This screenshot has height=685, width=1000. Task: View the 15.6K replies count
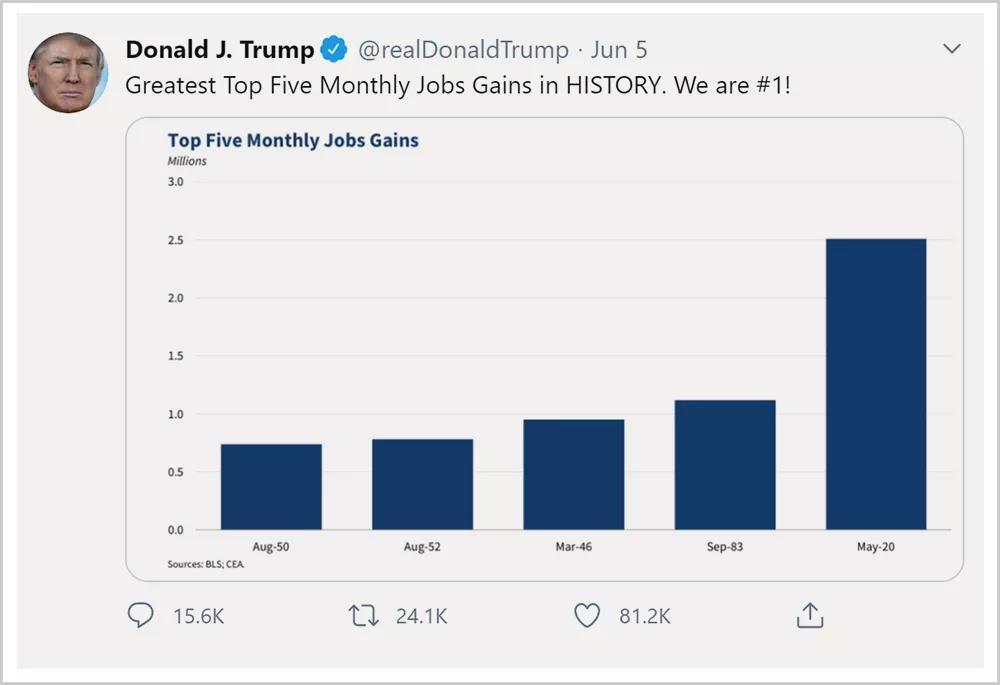[198, 616]
